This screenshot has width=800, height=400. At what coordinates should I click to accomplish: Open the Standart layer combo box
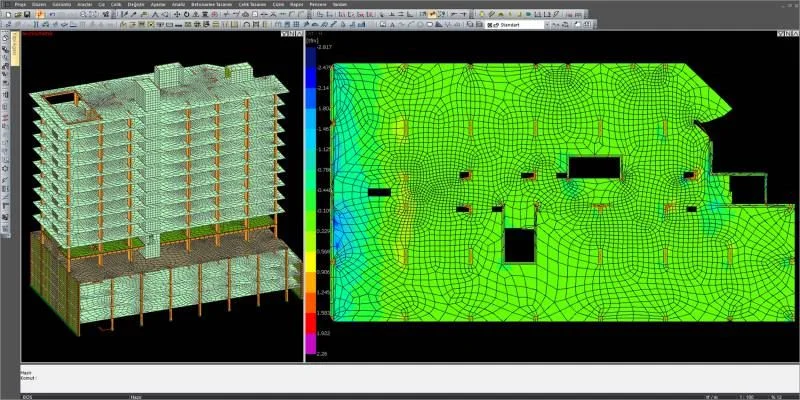coord(516,24)
